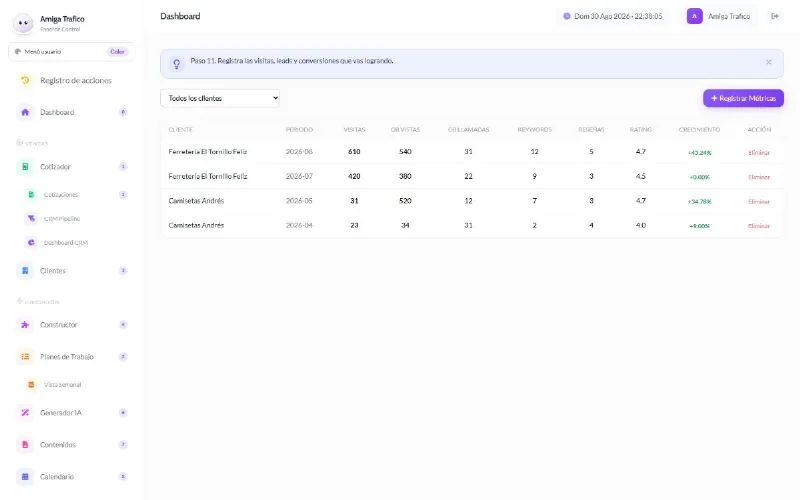
Task: Click the Clientes badge counter in sidebar
Action: pos(123,270)
